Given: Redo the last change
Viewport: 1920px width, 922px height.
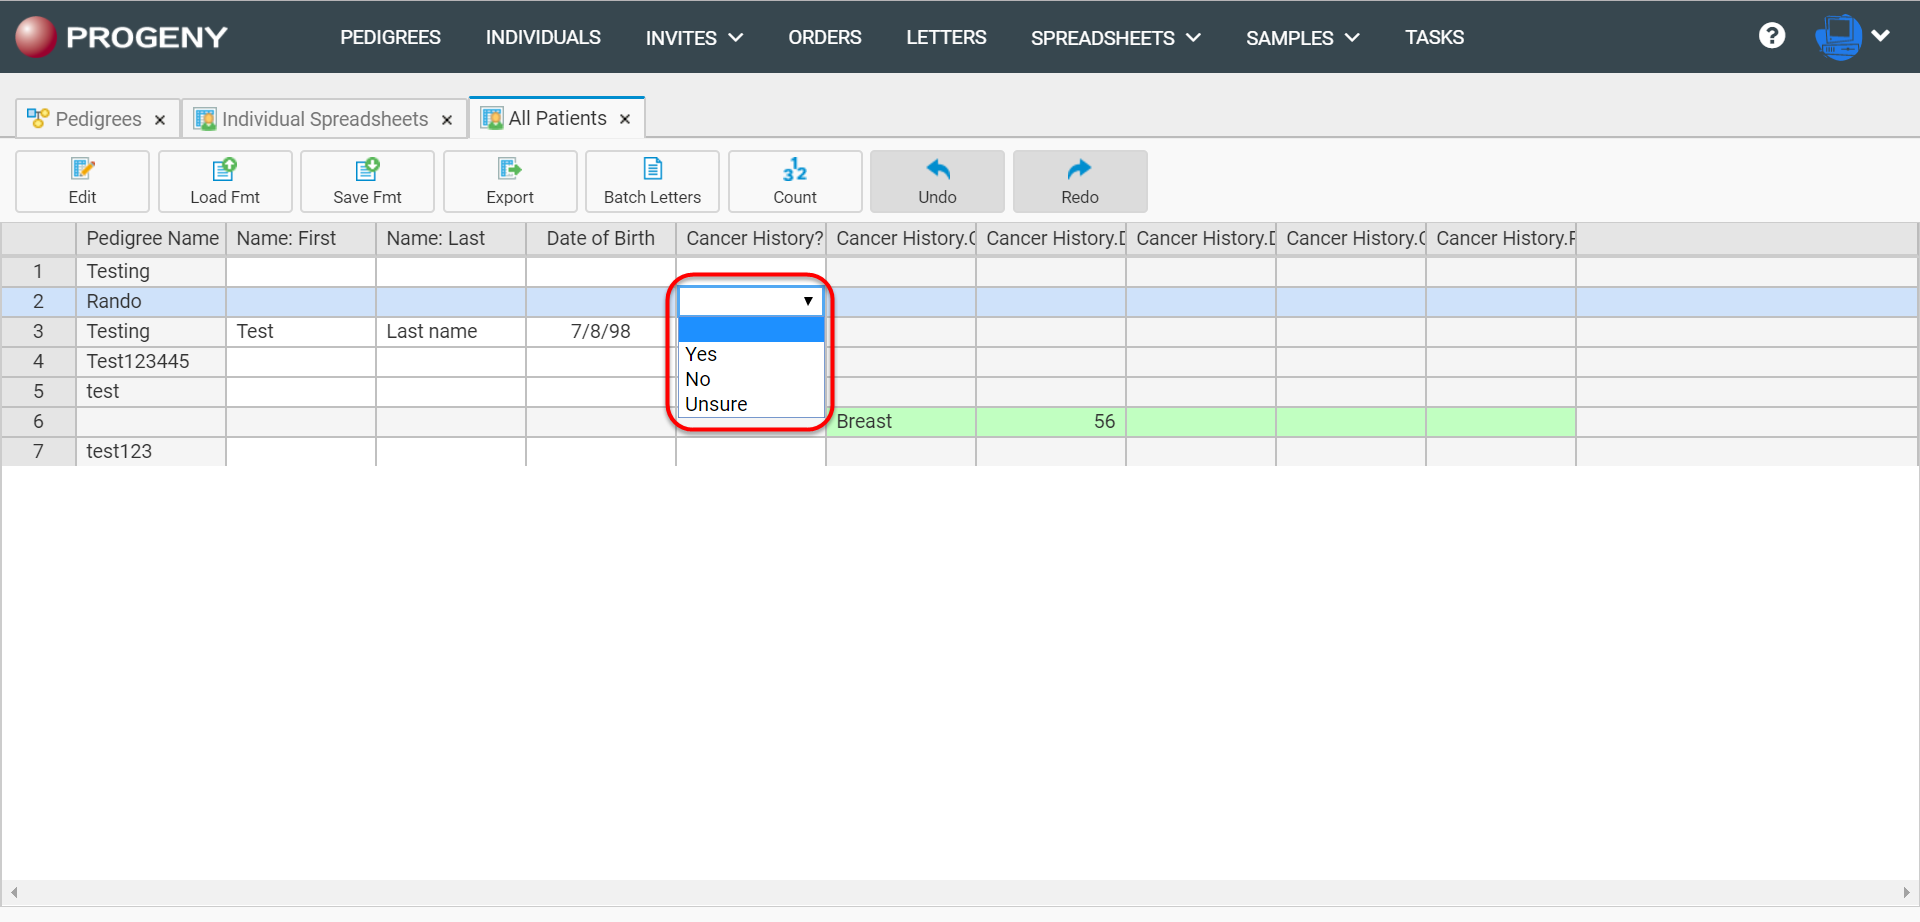Looking at the screenshot, I should [1079, 181].
